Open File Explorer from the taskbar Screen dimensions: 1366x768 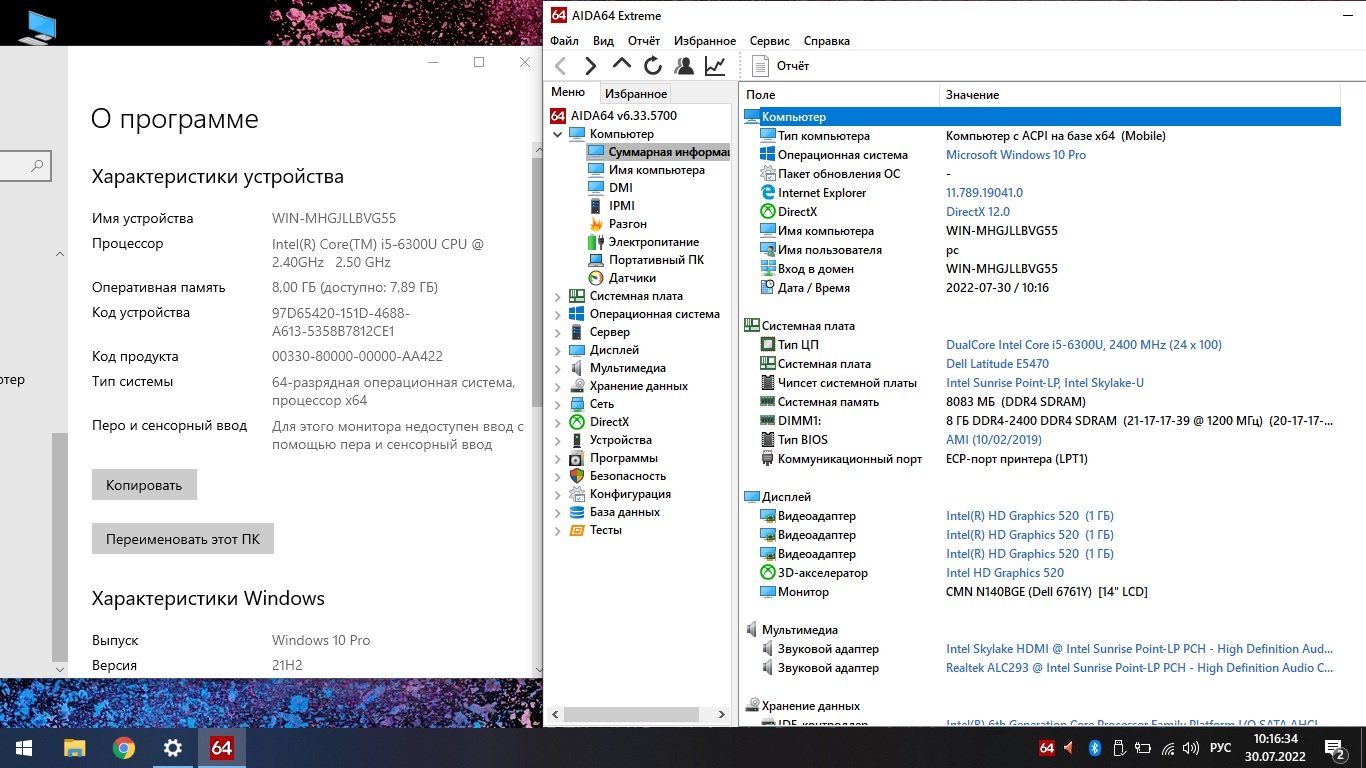point(75,748)
